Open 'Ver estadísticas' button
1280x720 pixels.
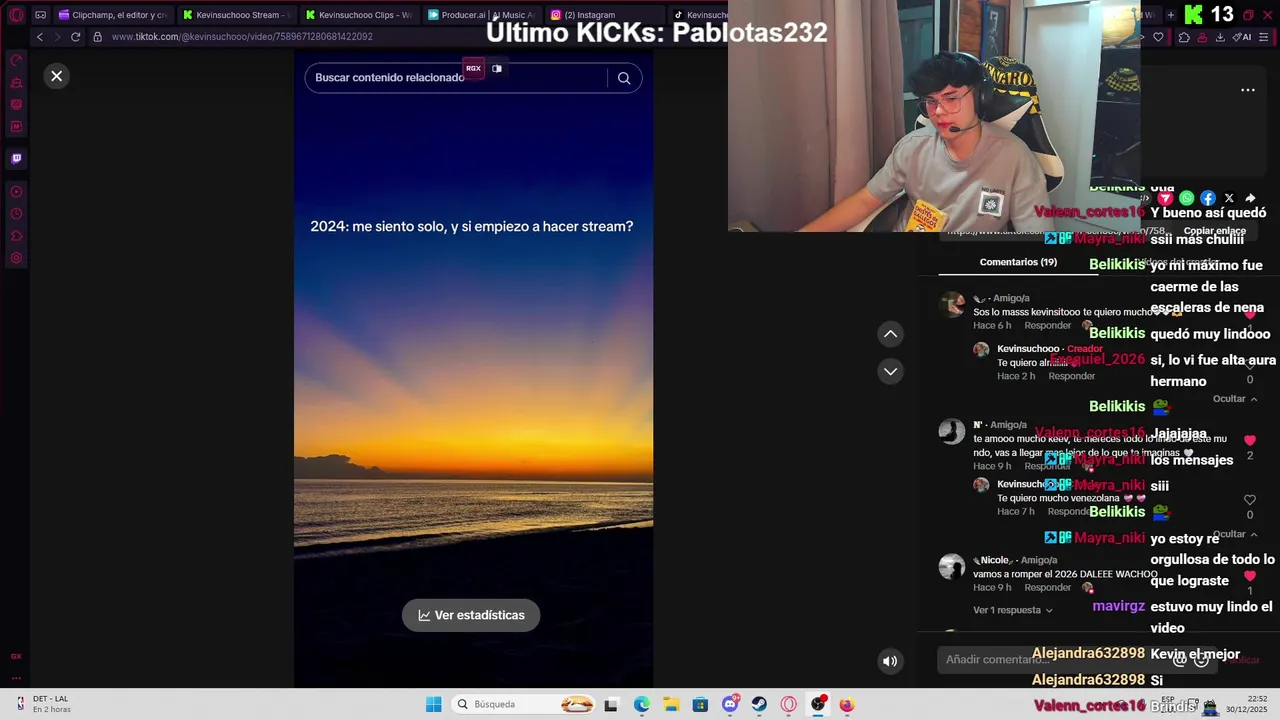471,615
